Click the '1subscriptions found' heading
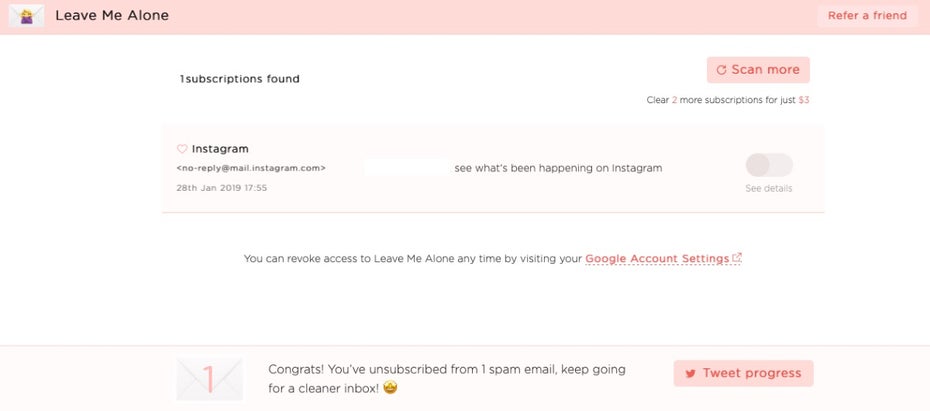Screen dimensions: 930x411 [240, 79]
